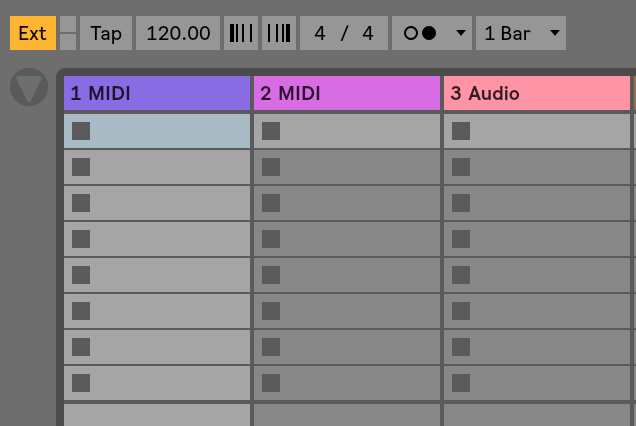Click the round triangle browser toggle
This screenshot has height=426, width=636.
tap(29, 87)
